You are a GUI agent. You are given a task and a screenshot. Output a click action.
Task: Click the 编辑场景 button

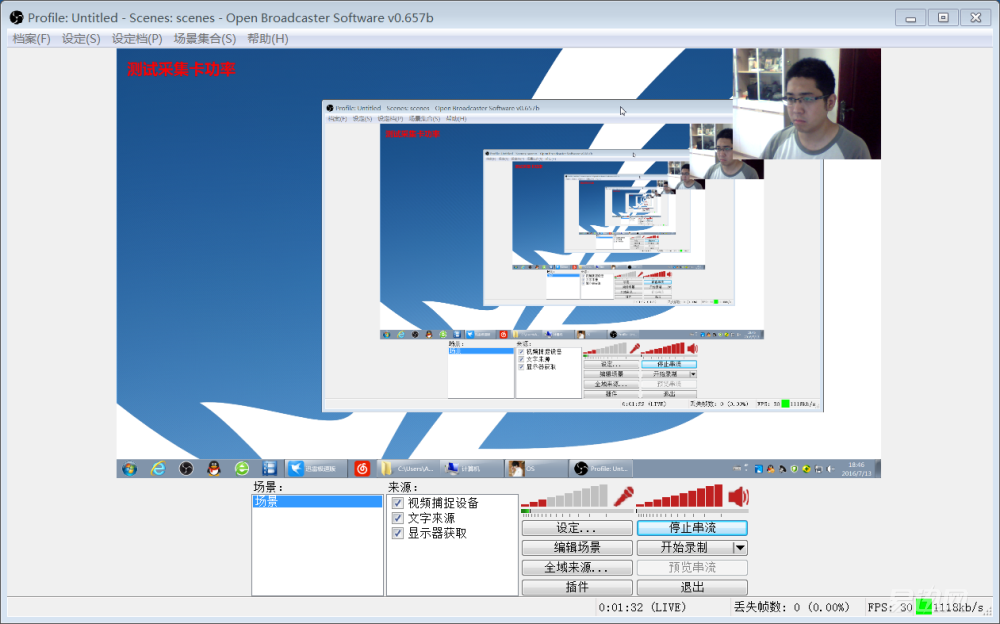click(x=577, y=548)
